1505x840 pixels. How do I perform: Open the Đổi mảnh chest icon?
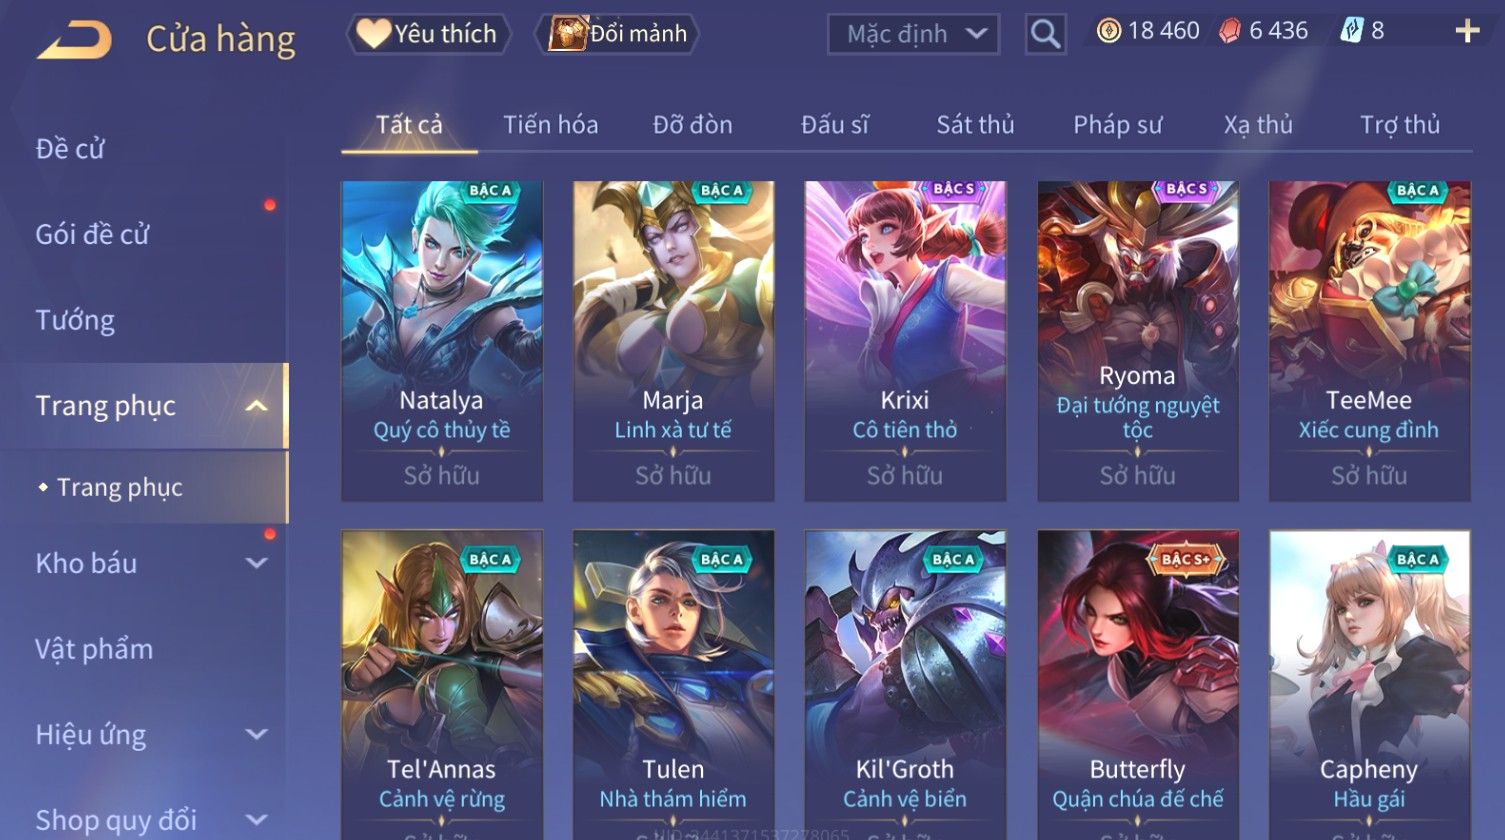click(567, 34)
